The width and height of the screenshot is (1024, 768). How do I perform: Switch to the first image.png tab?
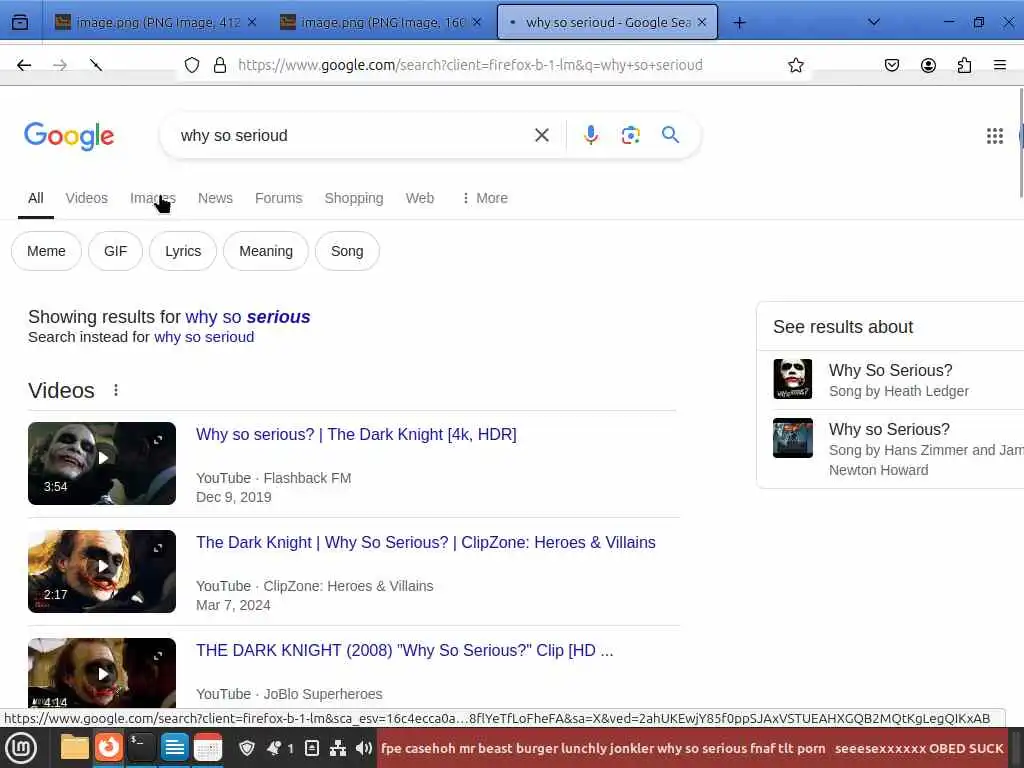coord(148,22)
